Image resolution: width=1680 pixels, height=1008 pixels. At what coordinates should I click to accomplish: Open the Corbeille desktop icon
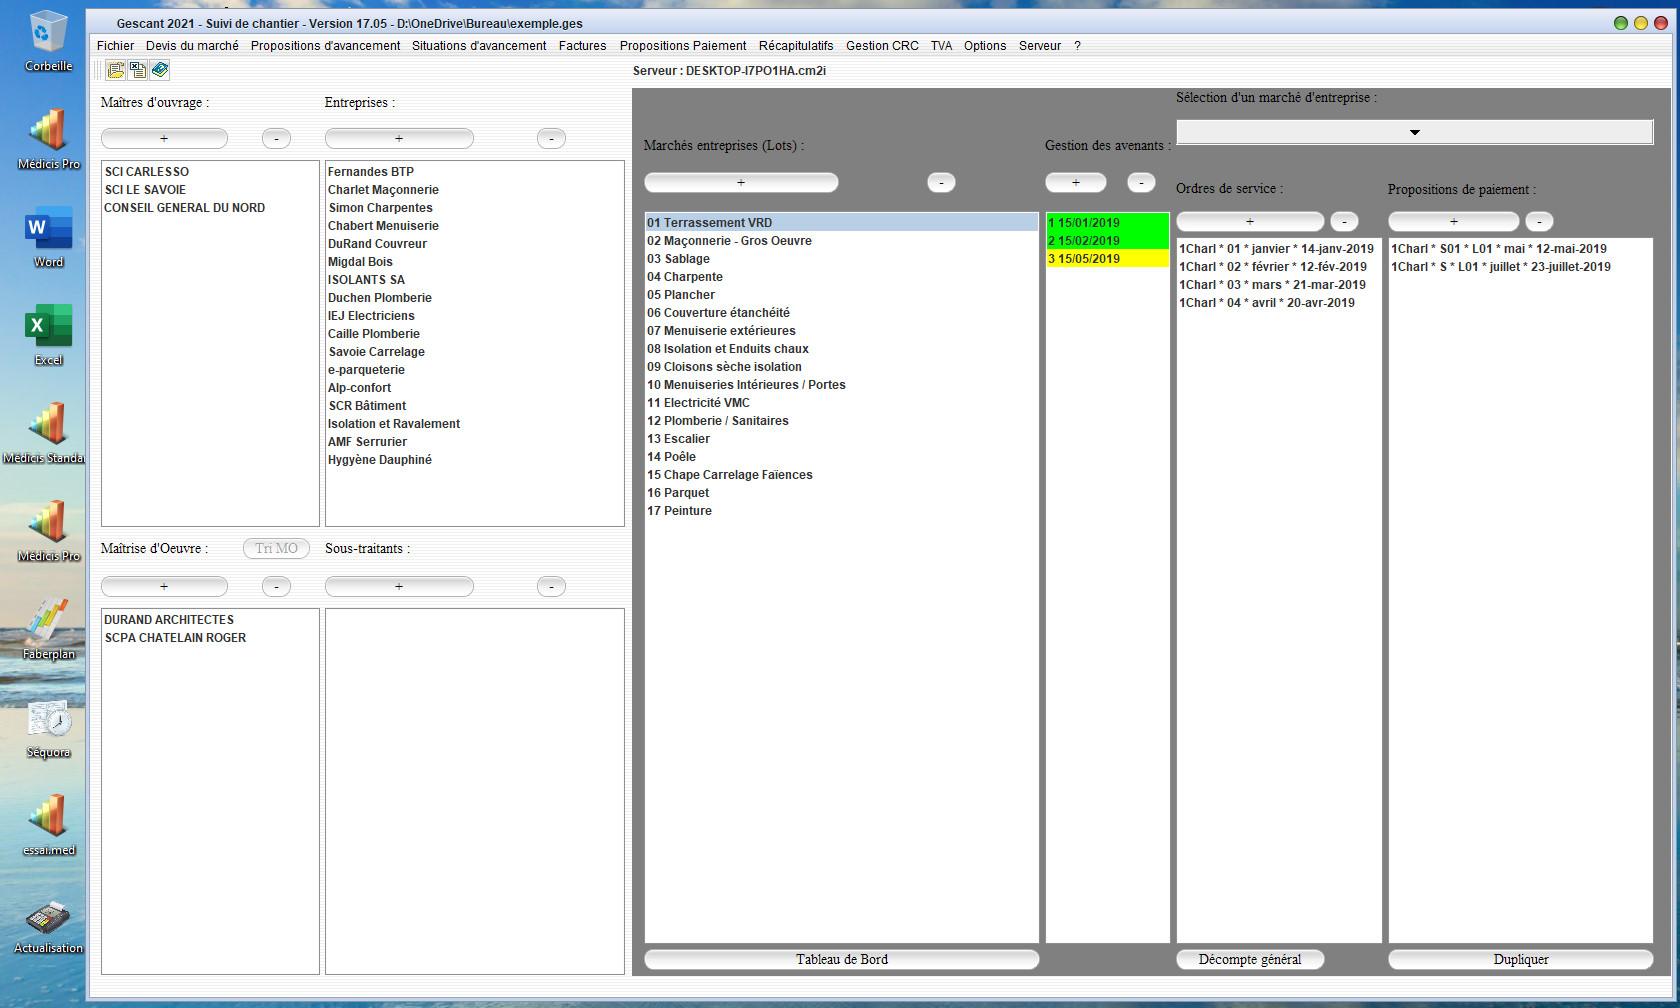pos(48,42)
